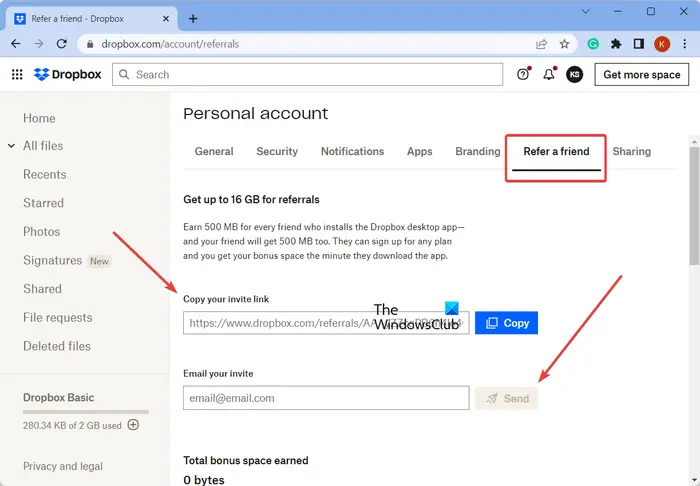Click the page vertical scrollbar
Viewport: 700px width, 486px height.
pos(694,205)
